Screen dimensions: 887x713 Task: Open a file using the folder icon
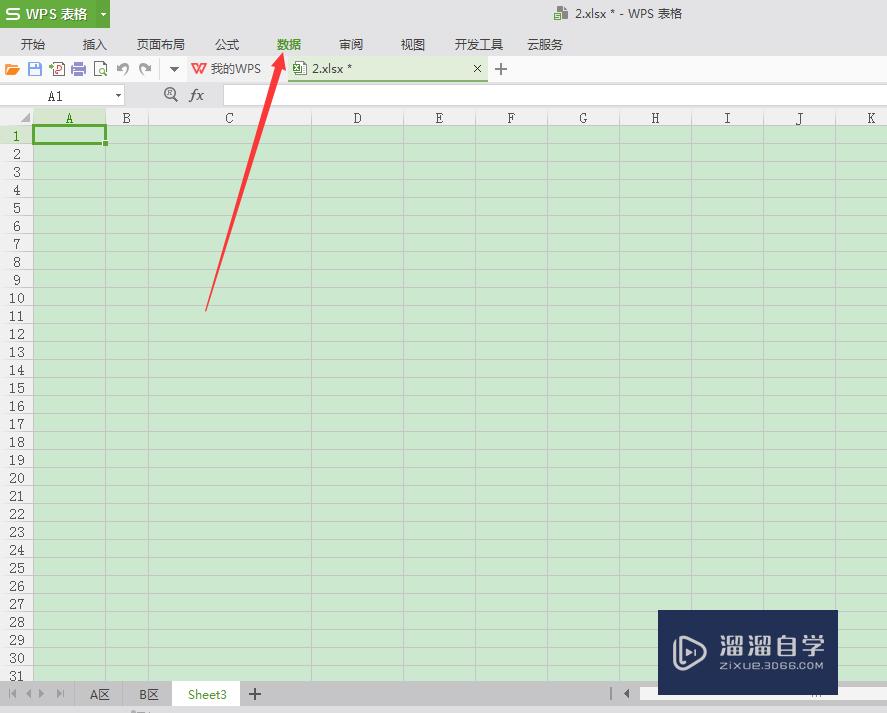pos(12,68)
